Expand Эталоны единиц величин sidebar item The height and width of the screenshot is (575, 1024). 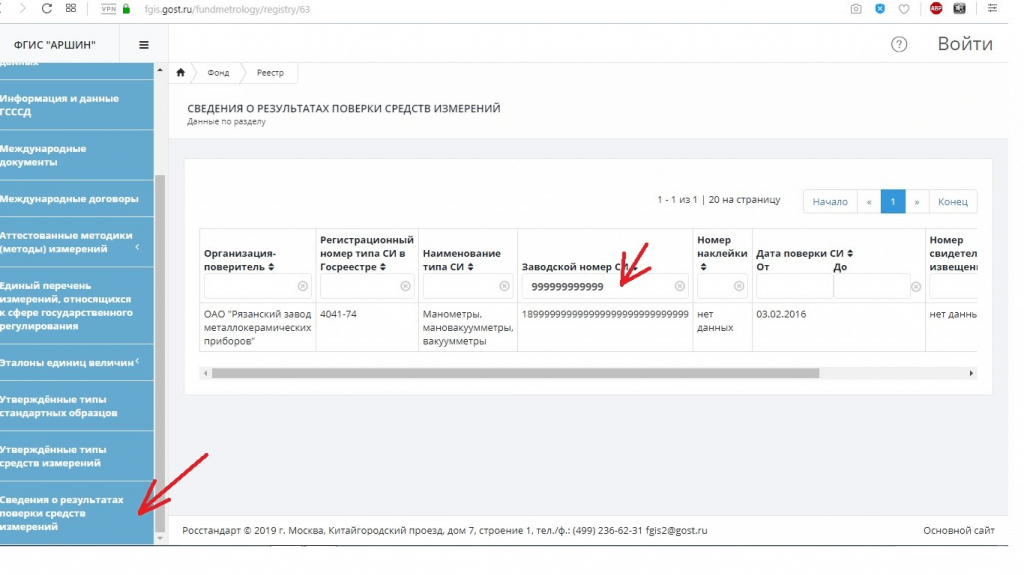pos(137,361)
